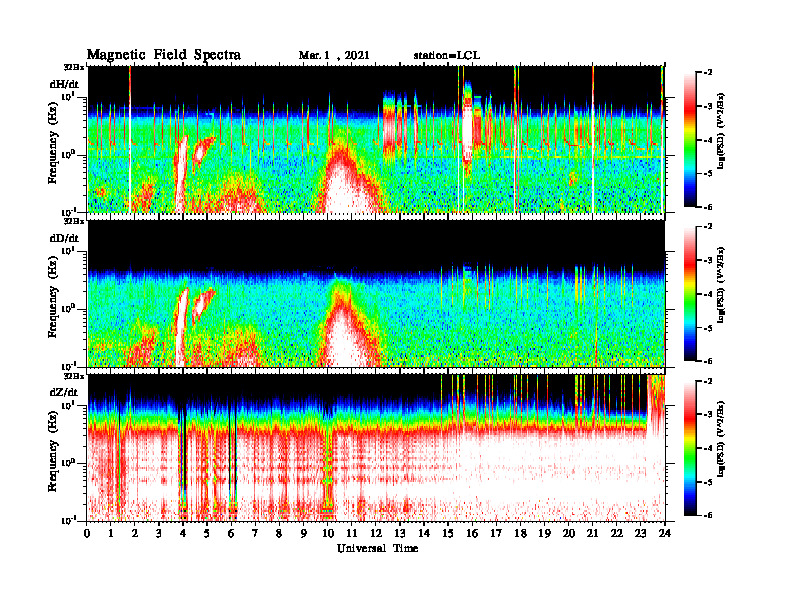Click the 'Magnetic Field Spectra' plot title
This screenshot has height=612, width=792.
(x=164, y=55)
